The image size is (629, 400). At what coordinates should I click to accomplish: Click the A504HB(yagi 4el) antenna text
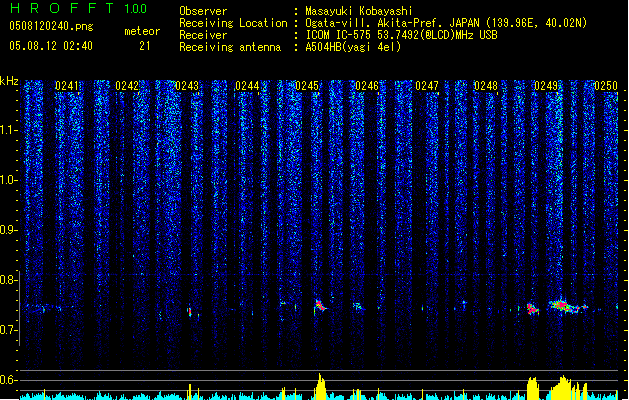coord(353,47)
